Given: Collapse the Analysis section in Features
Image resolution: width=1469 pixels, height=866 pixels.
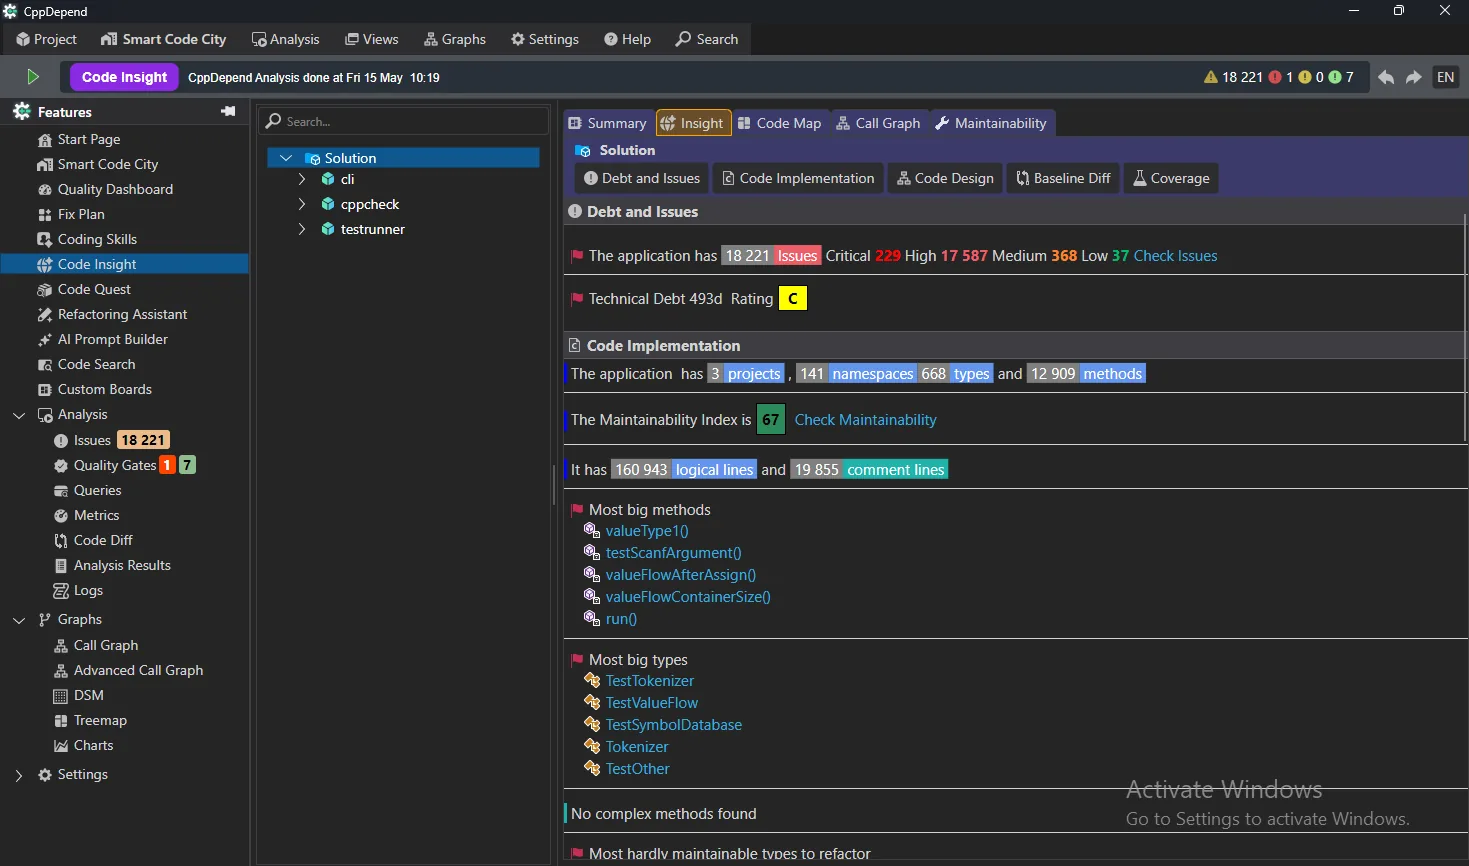Looking at the screenshot, I should 19,415.
